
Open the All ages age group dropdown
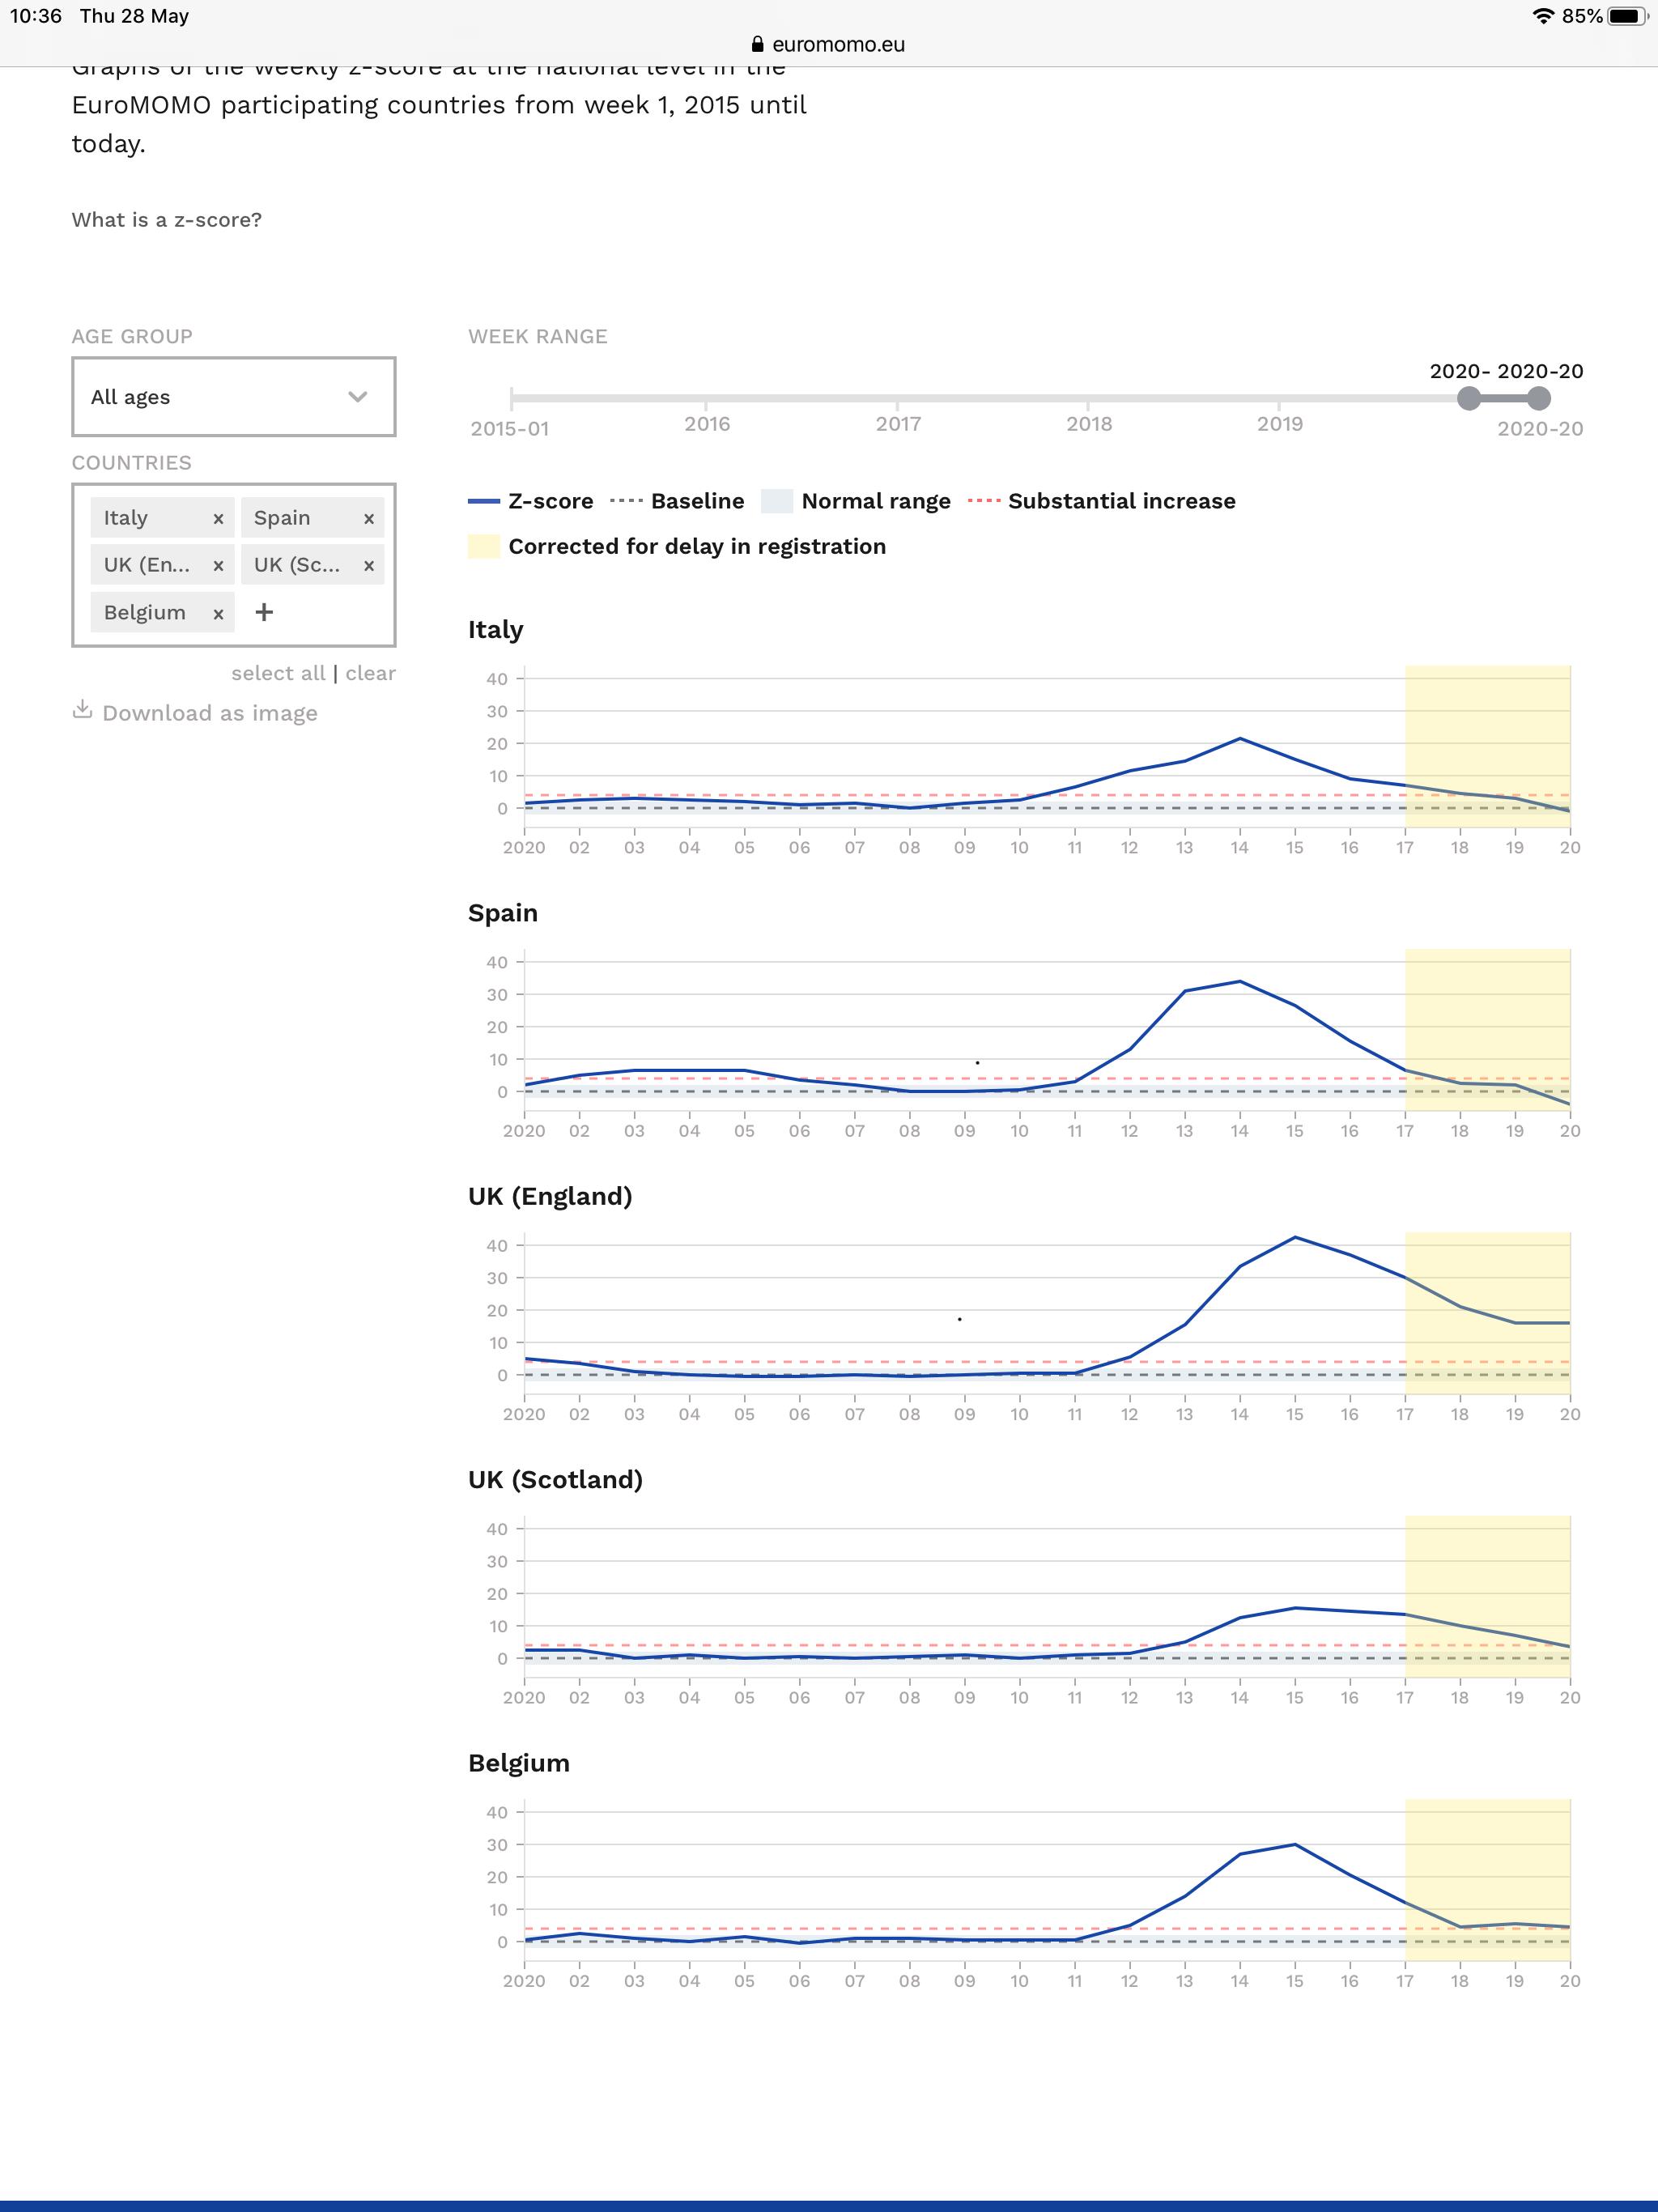[x=234, y=397]
